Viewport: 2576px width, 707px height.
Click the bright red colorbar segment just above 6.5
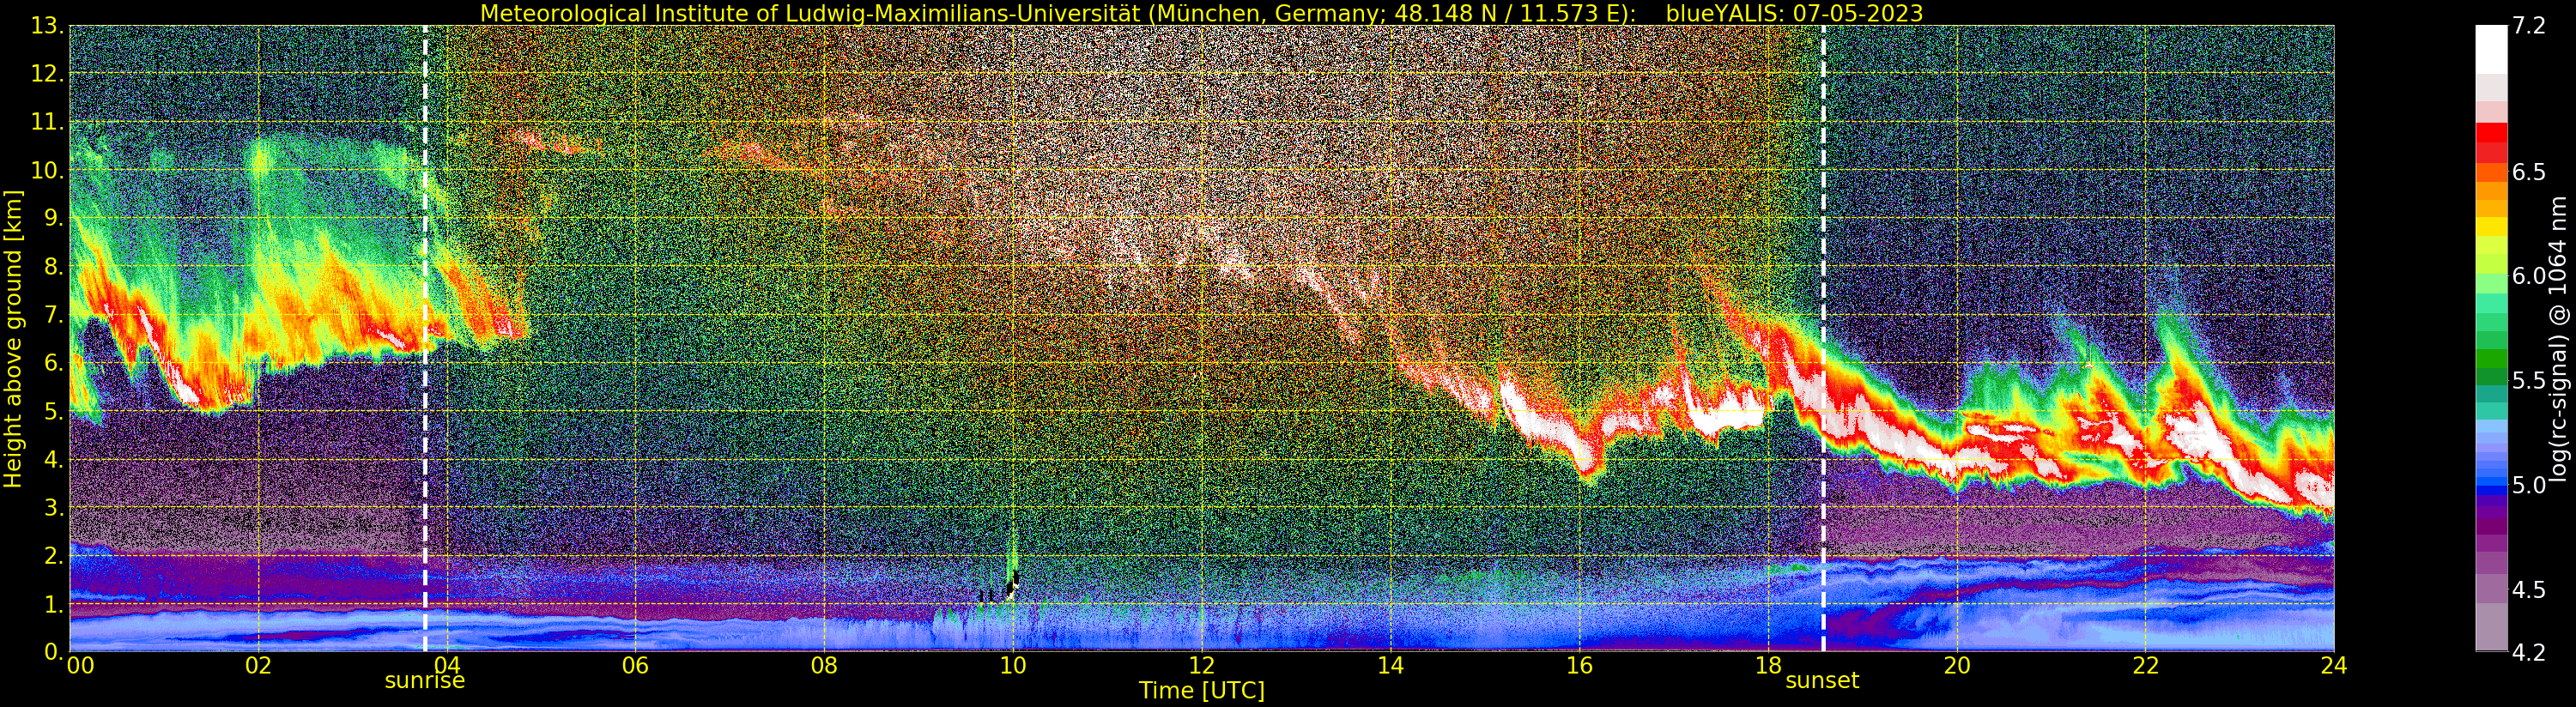point(2491,132)
